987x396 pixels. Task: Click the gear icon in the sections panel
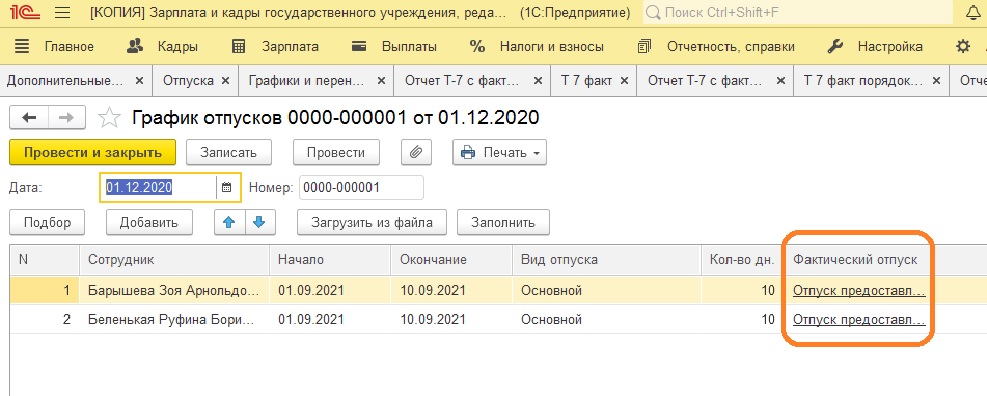(963, 47)
